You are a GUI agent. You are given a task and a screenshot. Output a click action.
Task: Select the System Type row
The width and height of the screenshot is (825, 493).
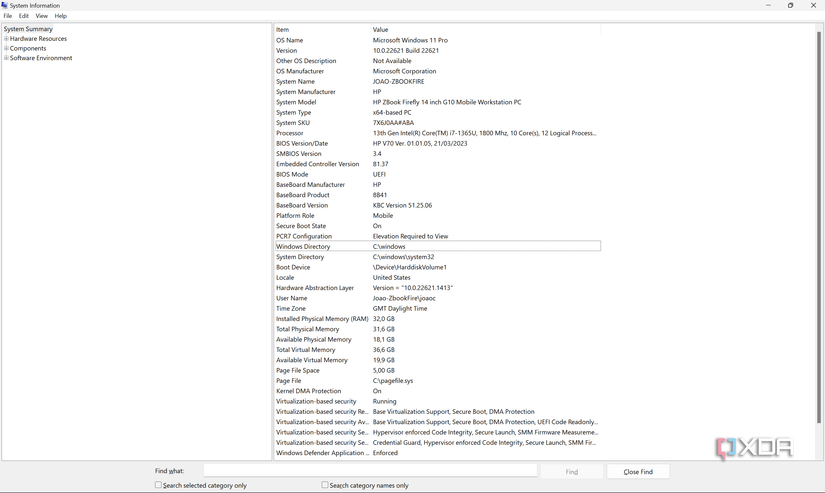pos(437,113)
